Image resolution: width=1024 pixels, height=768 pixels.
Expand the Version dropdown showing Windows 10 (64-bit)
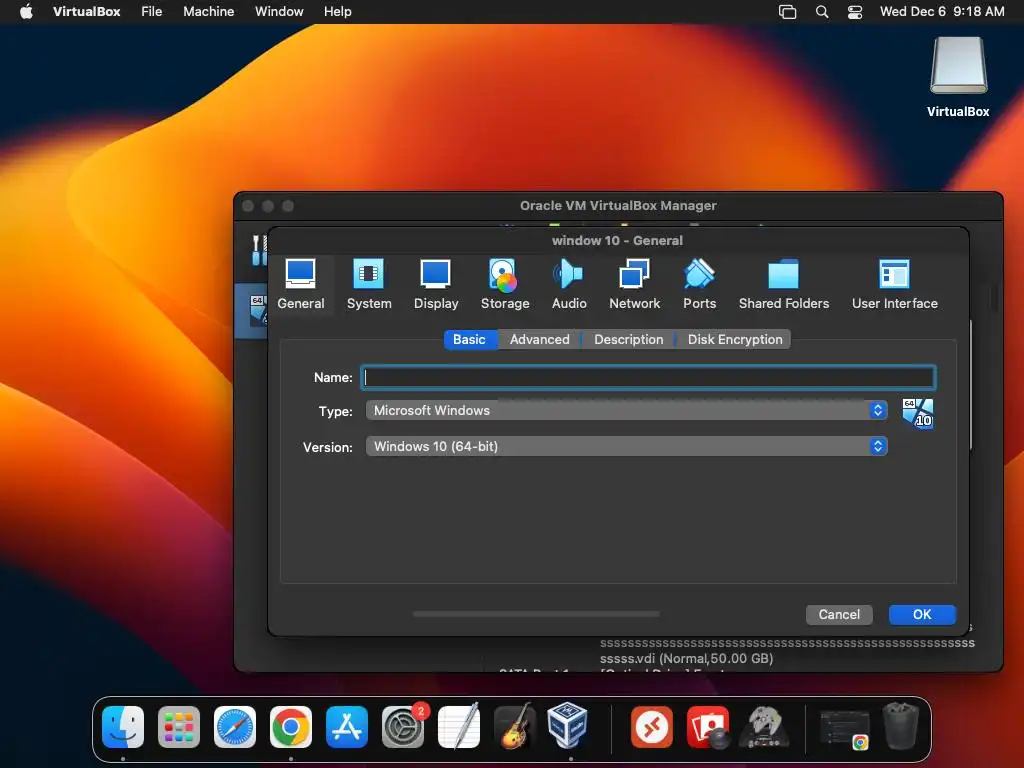tap(626, 446)
